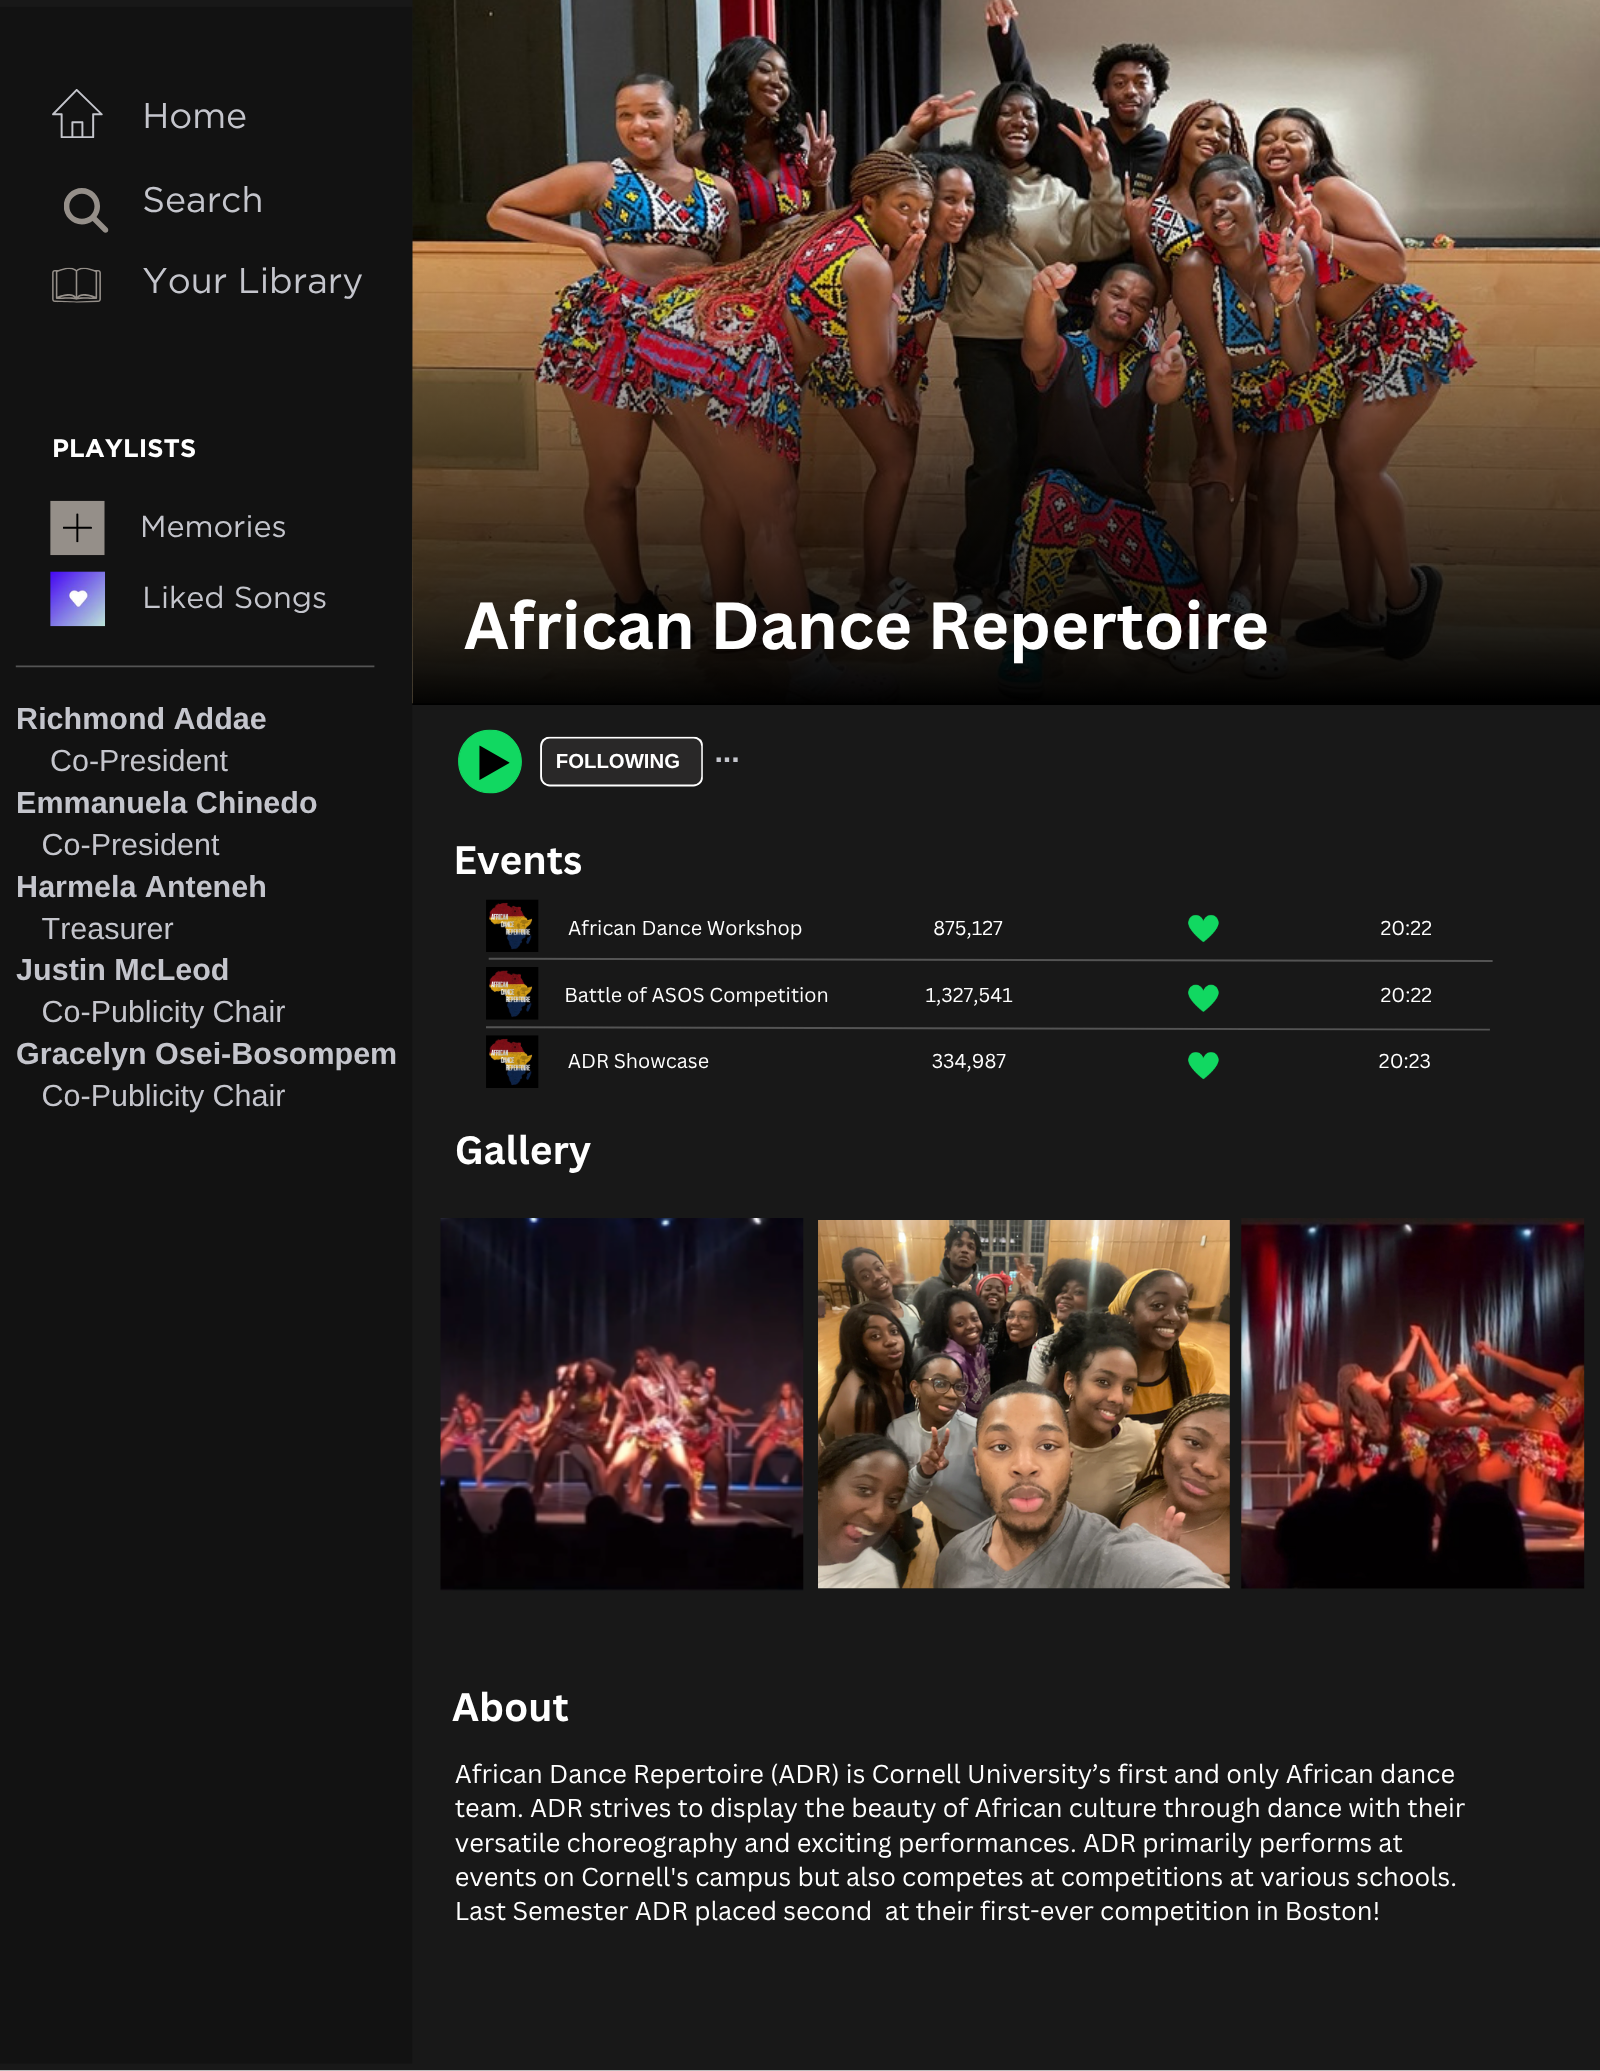Click the Gallery section heading

pyautogui.click(x=523, y=1151)
